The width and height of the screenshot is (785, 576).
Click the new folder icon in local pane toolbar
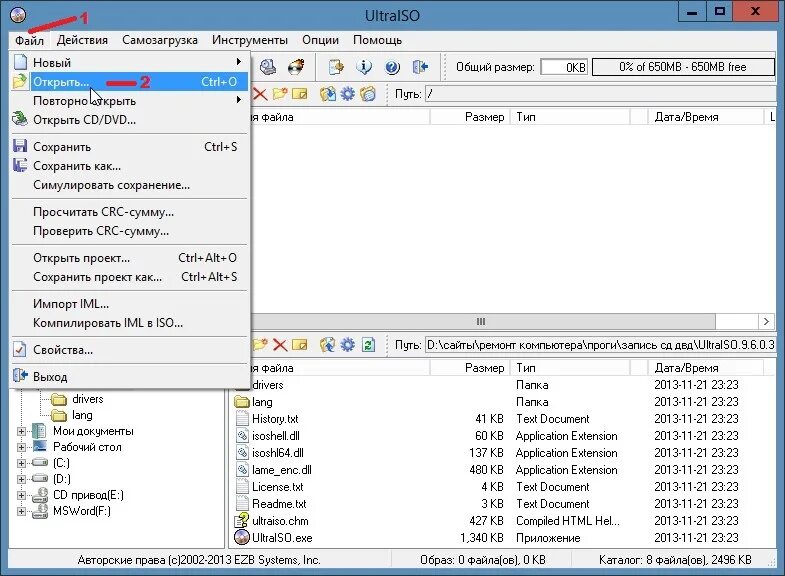[x=260, y=345]
